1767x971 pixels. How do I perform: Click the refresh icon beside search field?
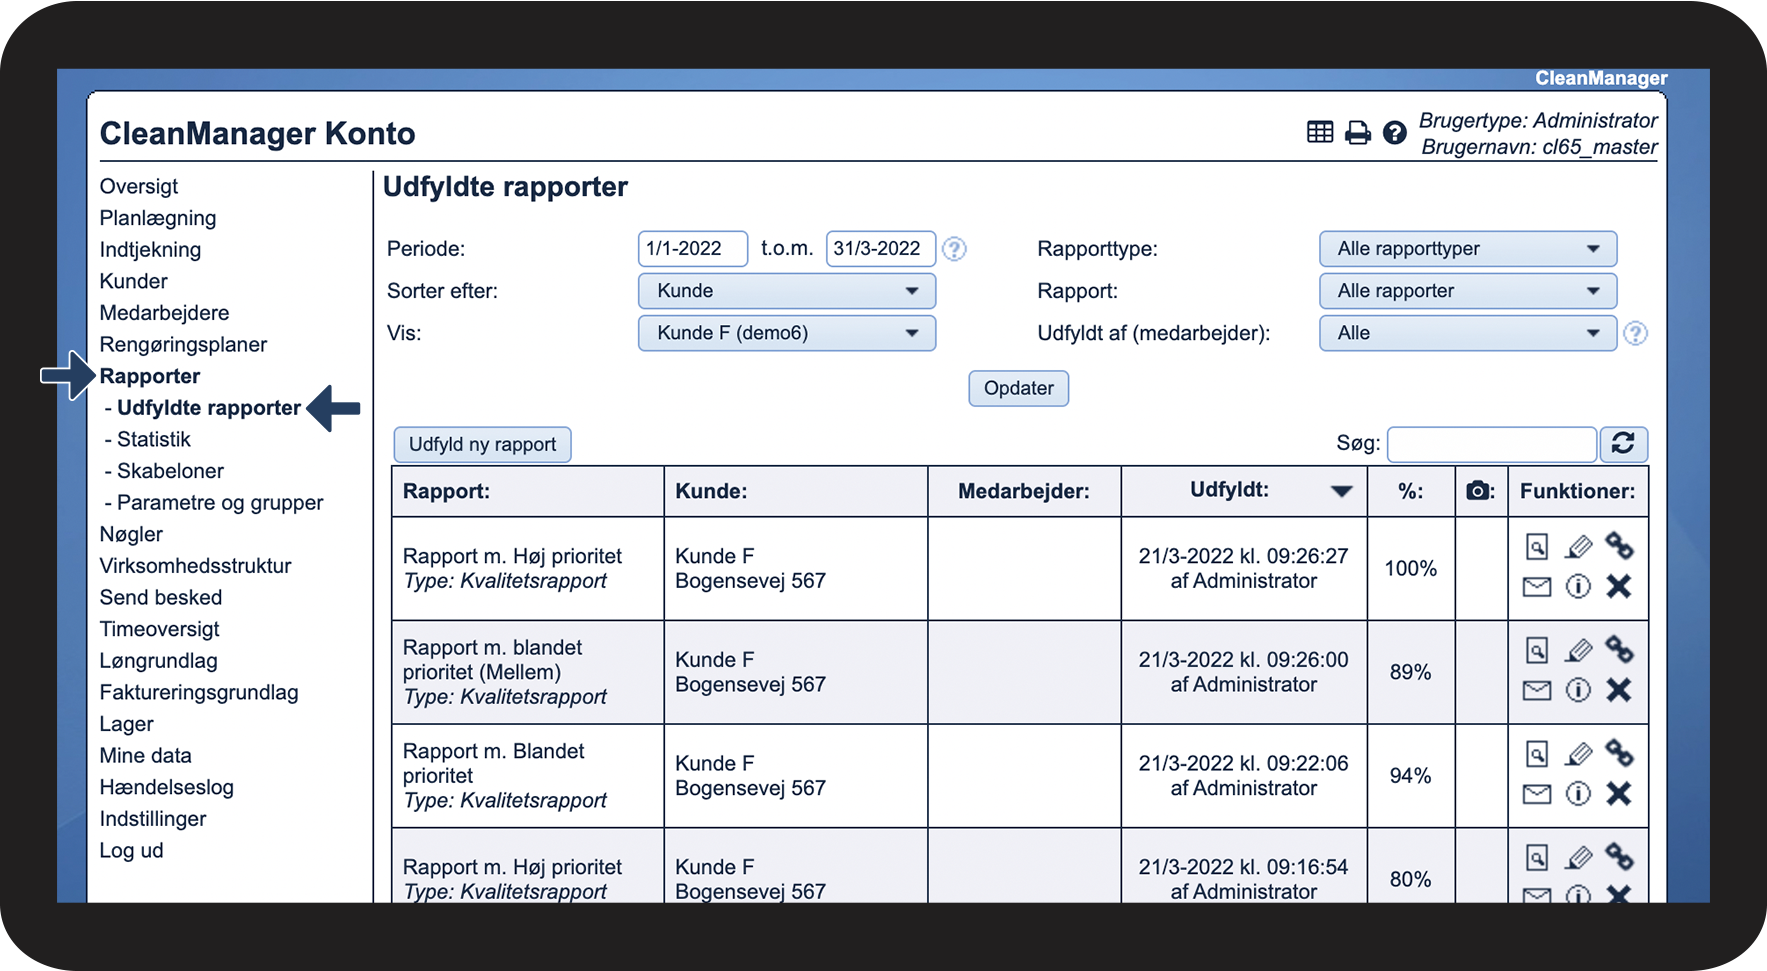click(1623, 444)
